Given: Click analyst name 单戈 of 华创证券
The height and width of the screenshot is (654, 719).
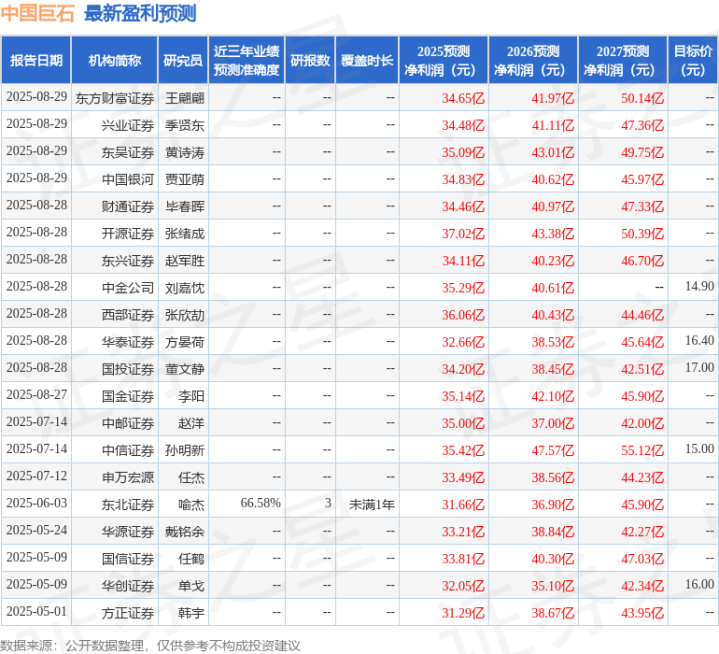Looking at the screenshot, I should pos(184,584).
